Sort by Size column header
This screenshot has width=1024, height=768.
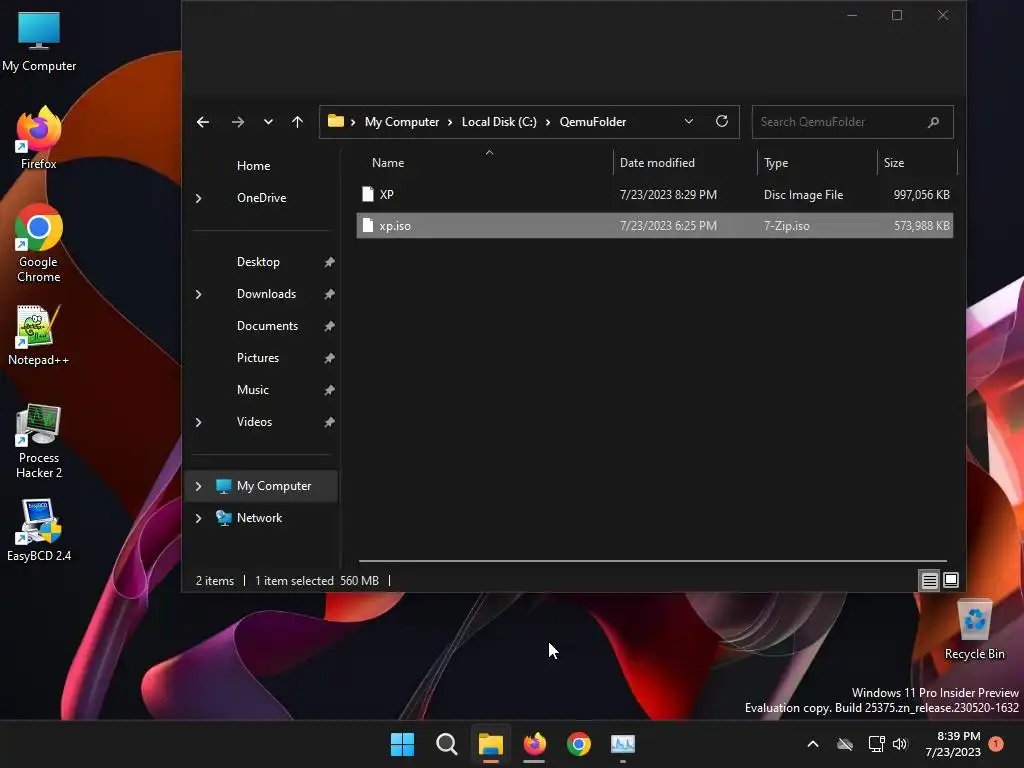coord(894,163)
